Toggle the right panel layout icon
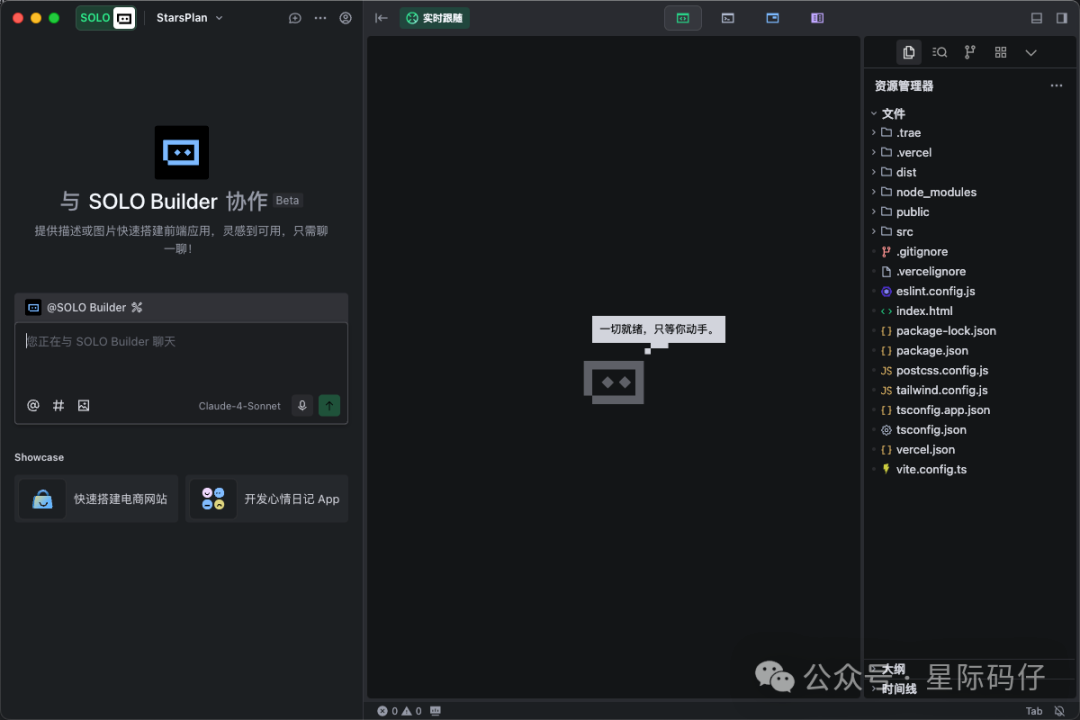 coord(1063,17)
